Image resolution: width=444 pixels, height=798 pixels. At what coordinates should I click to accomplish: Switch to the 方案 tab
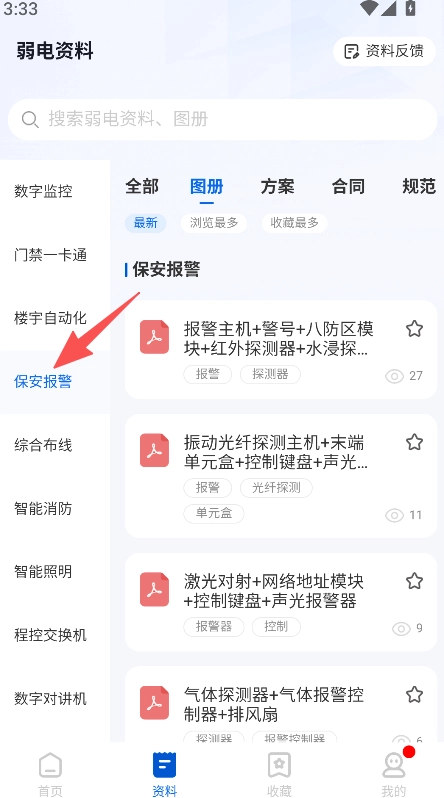coord(277,187)
